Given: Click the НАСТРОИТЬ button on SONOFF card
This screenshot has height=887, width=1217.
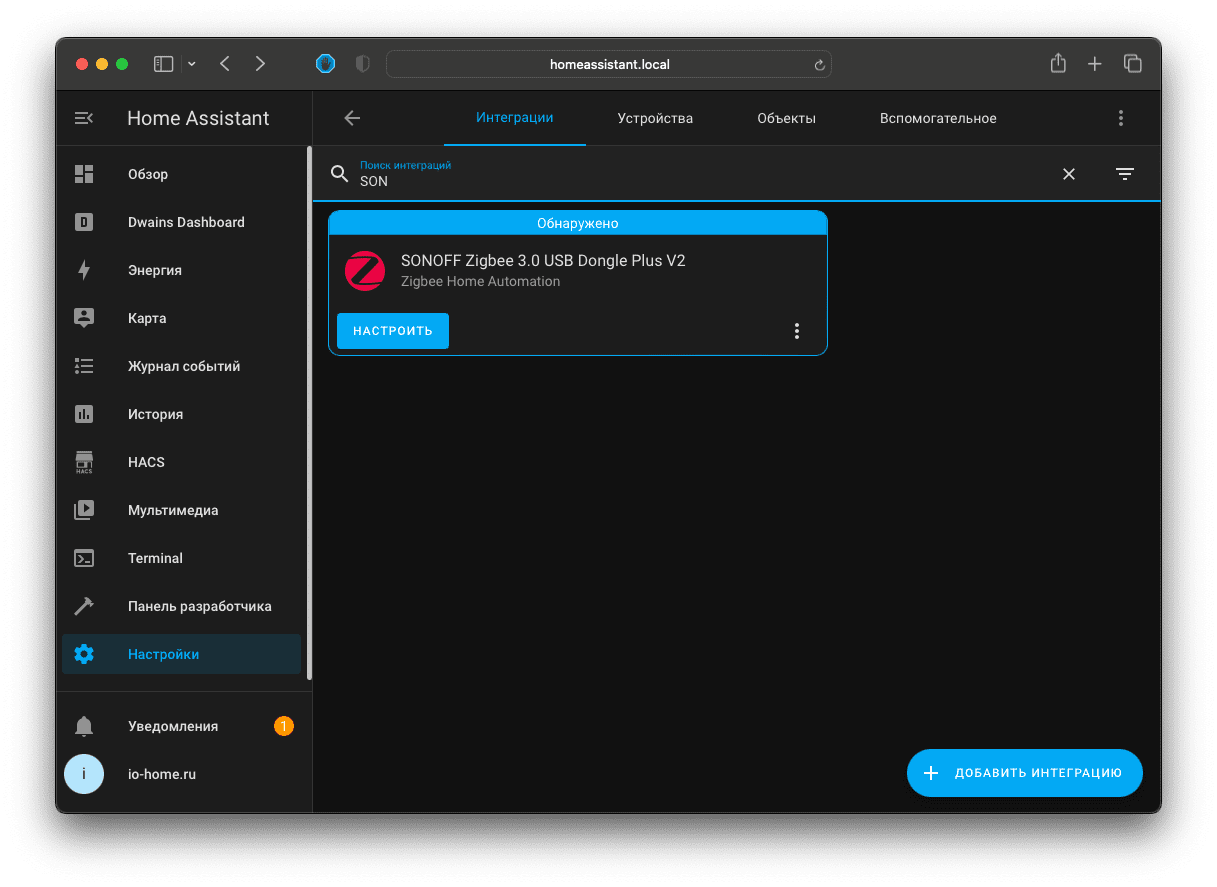Looking at the screenshot, I should pos(393,331).
